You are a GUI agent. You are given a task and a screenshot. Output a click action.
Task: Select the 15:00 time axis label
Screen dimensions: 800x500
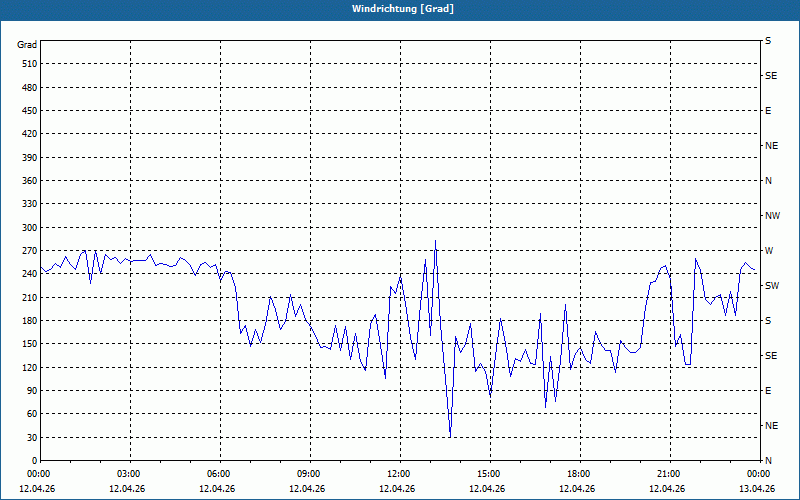(489, 474)
